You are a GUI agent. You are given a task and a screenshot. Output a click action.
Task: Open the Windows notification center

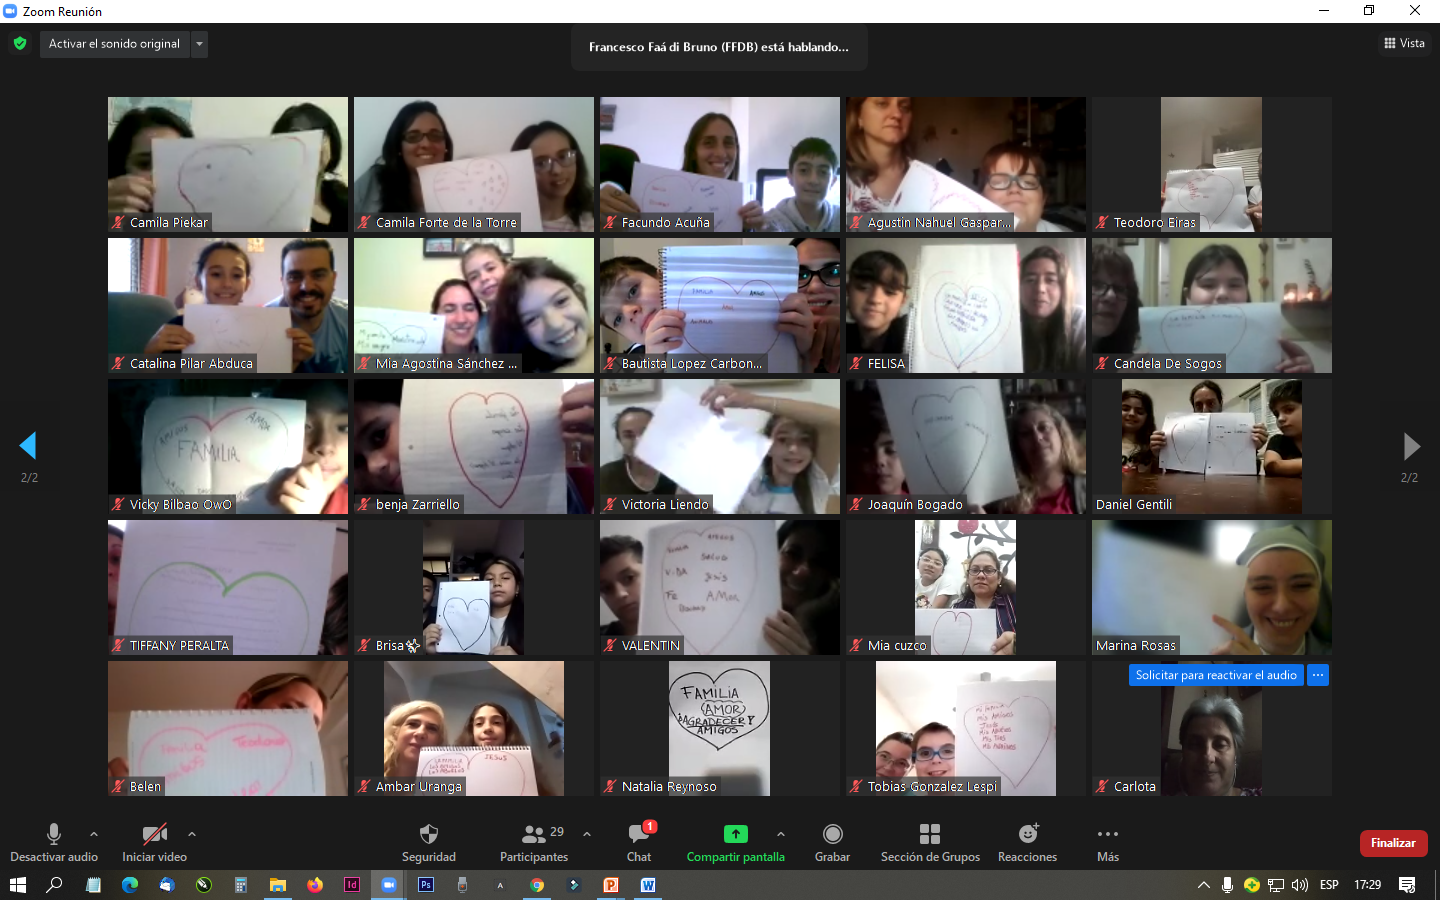click(1407, 885)
